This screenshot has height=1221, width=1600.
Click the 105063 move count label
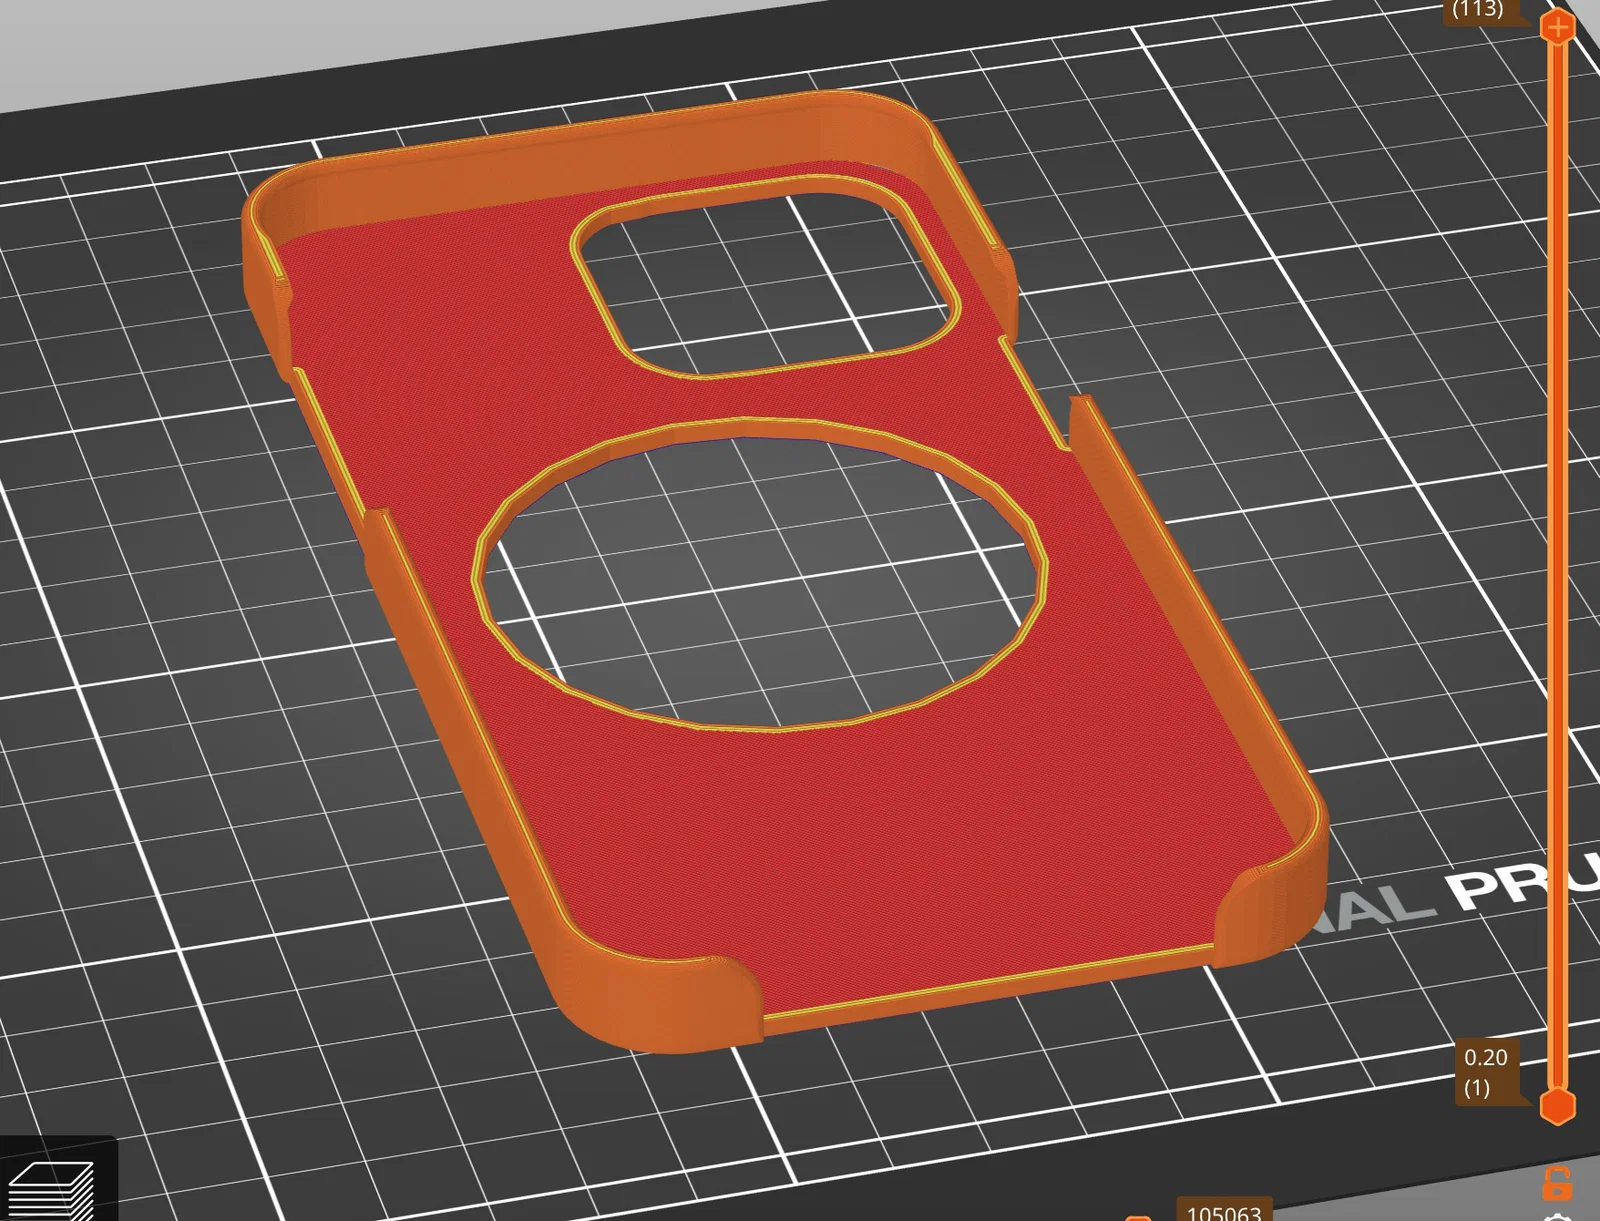coord(1224,1211)
